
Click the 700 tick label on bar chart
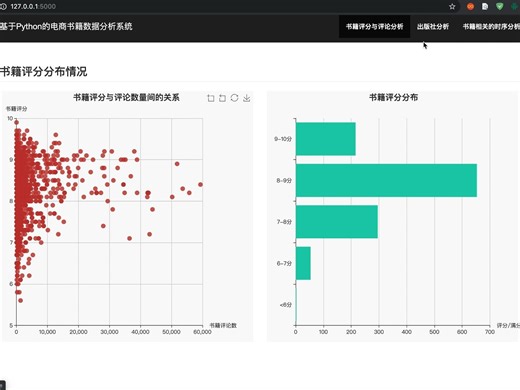[490, 332]
